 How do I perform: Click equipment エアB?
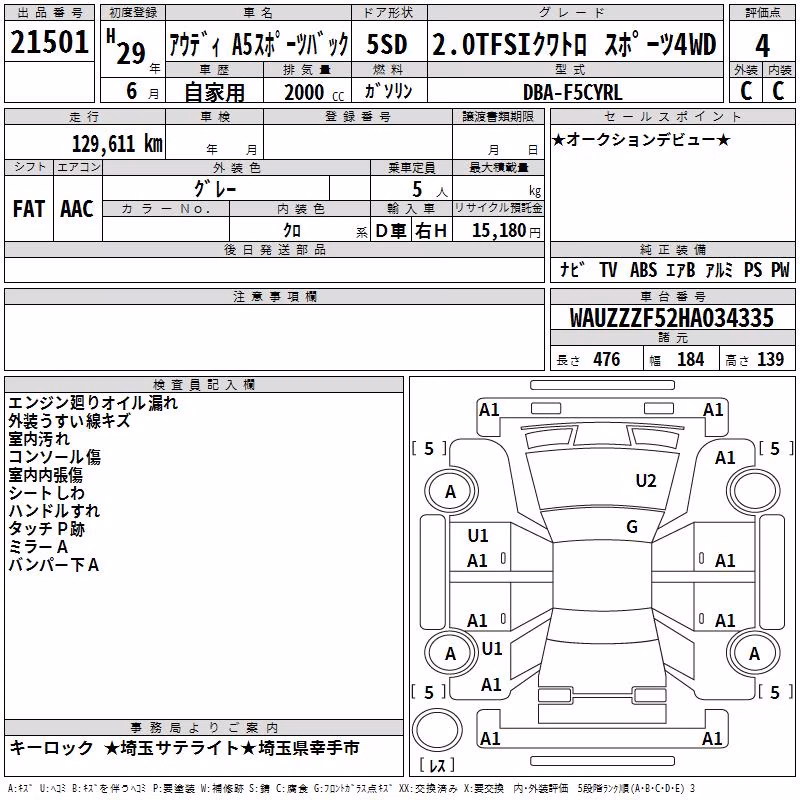click(681, 269)
